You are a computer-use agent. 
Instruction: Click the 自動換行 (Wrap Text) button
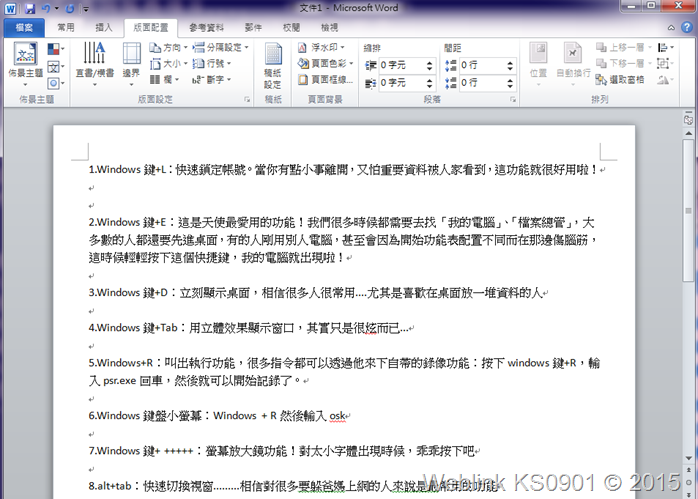[x=573, y=65]
